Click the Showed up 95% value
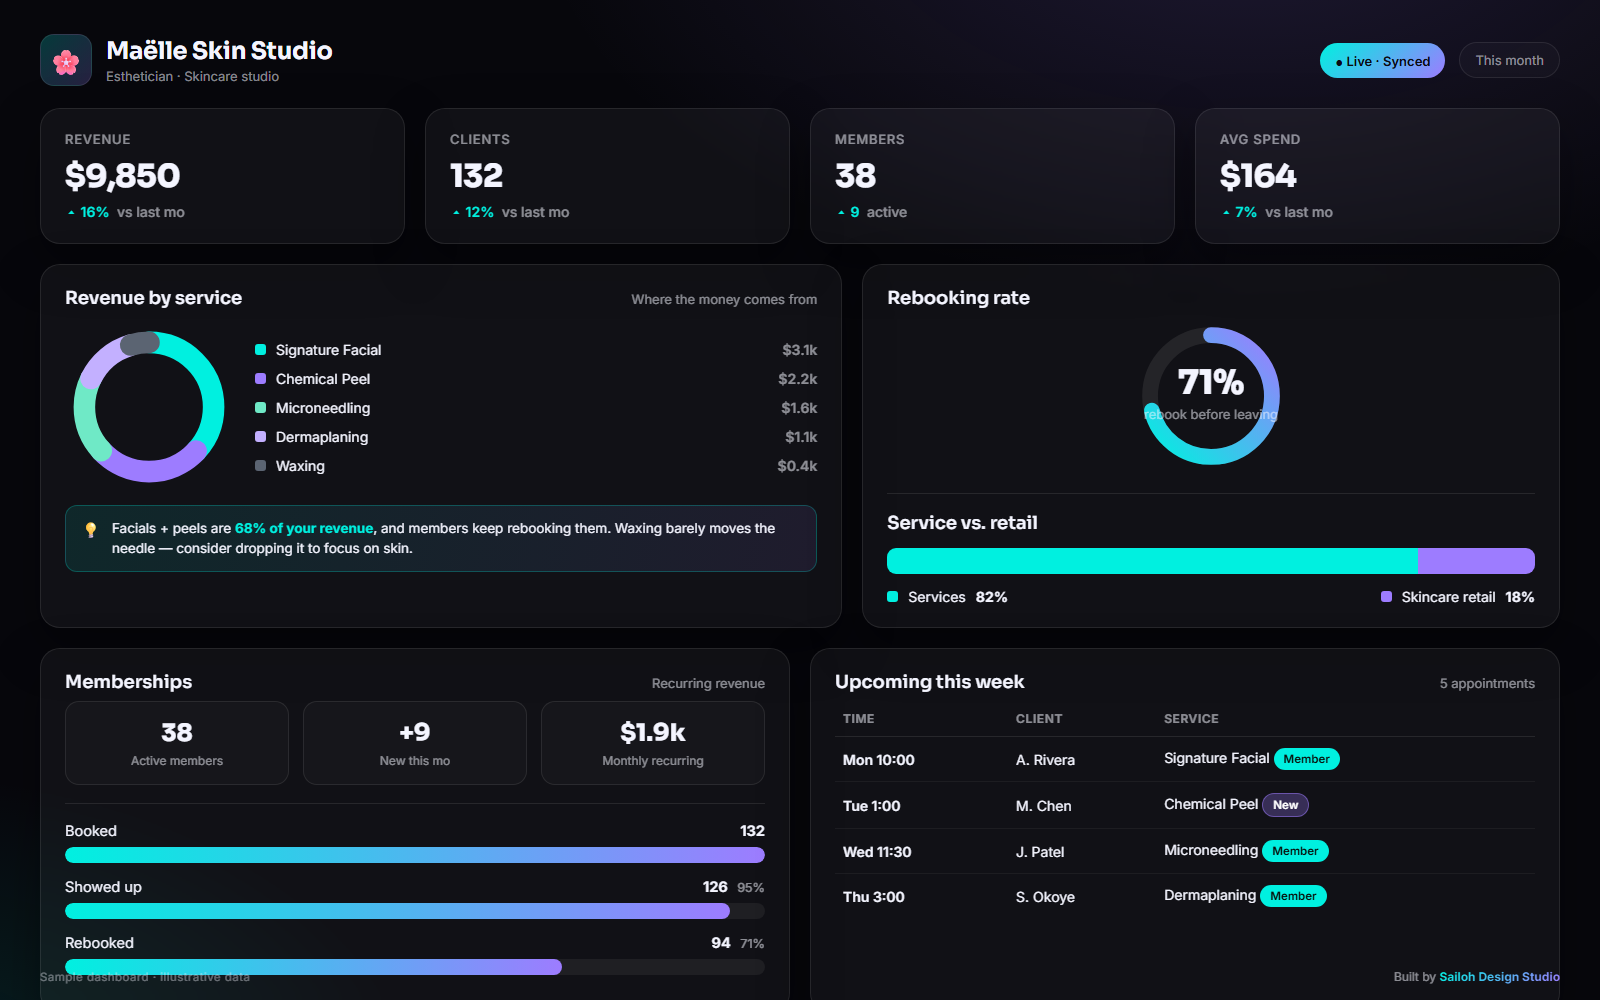1600x1000 pixels. coord(750,888)
